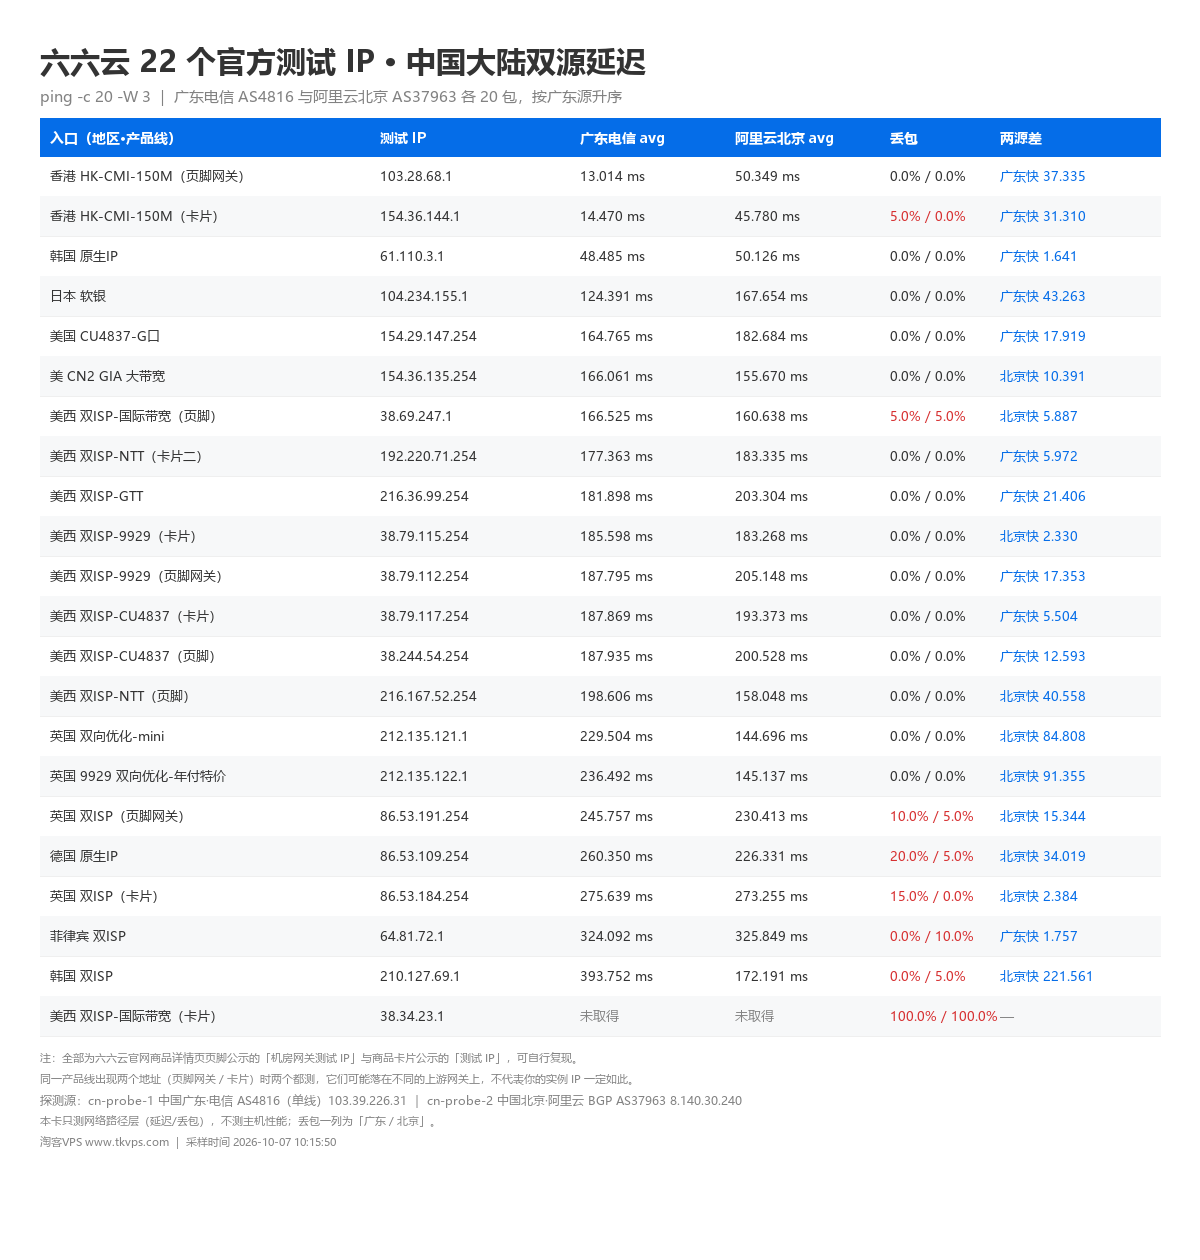The image size is (1200, 1260).
Task: Select row '德国 原生IP'
Action: pos(600,856)
